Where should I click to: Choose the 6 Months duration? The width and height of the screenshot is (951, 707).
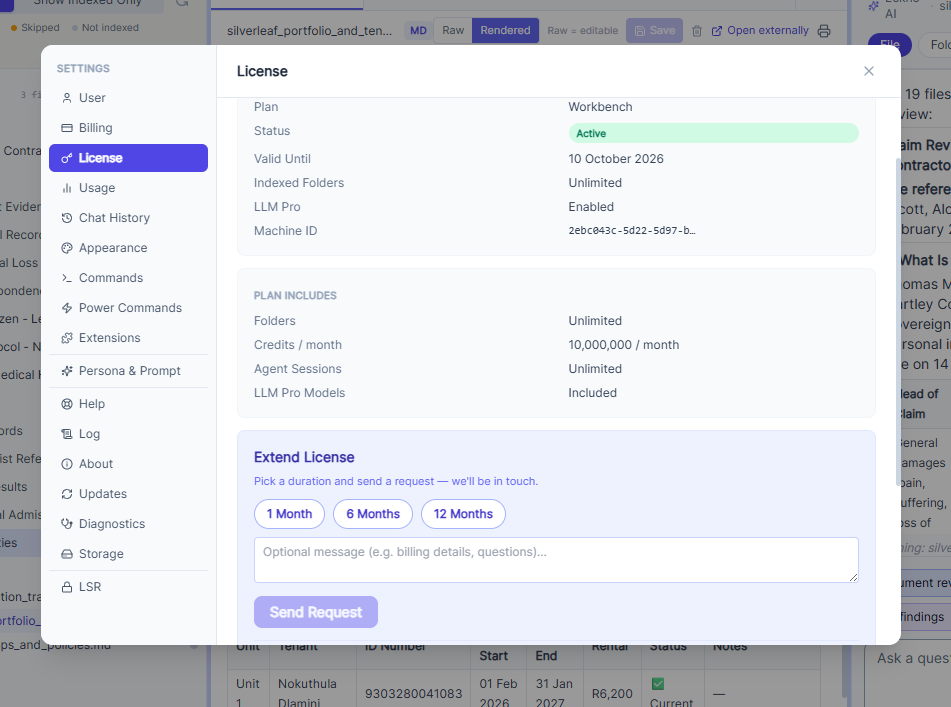[x=373, y=514]
